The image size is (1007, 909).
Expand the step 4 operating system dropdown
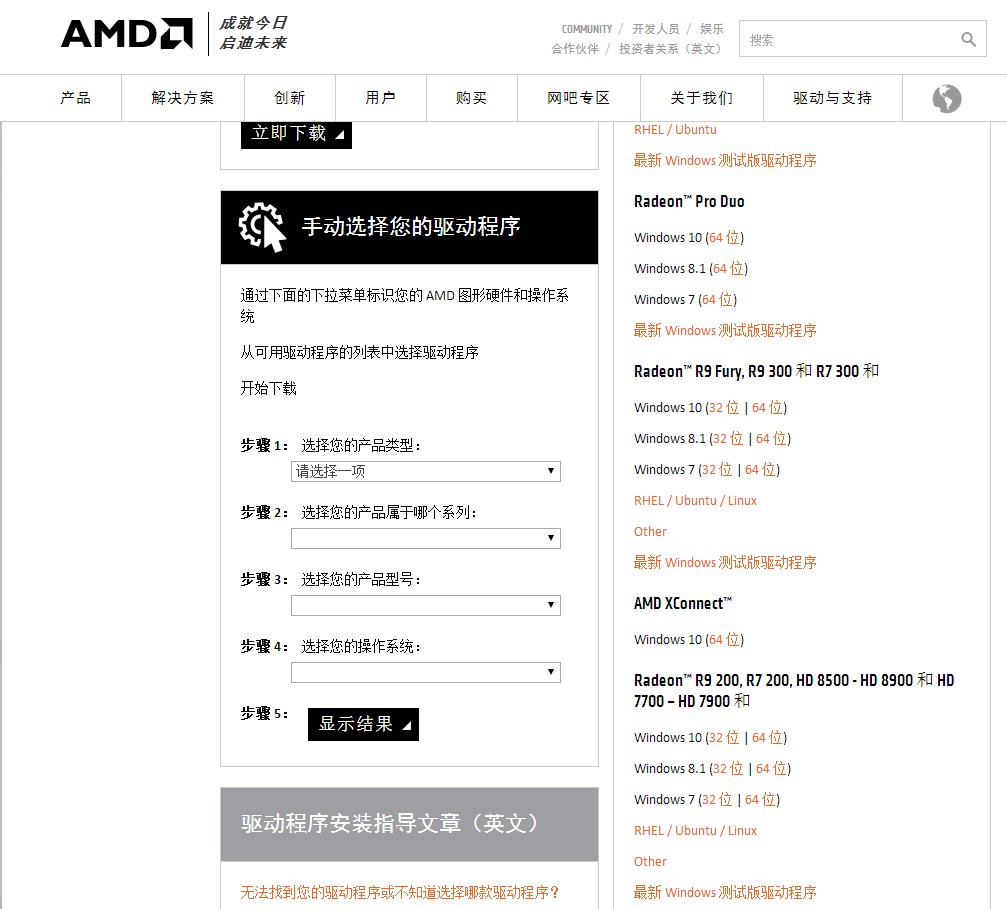tap(425, 671)
